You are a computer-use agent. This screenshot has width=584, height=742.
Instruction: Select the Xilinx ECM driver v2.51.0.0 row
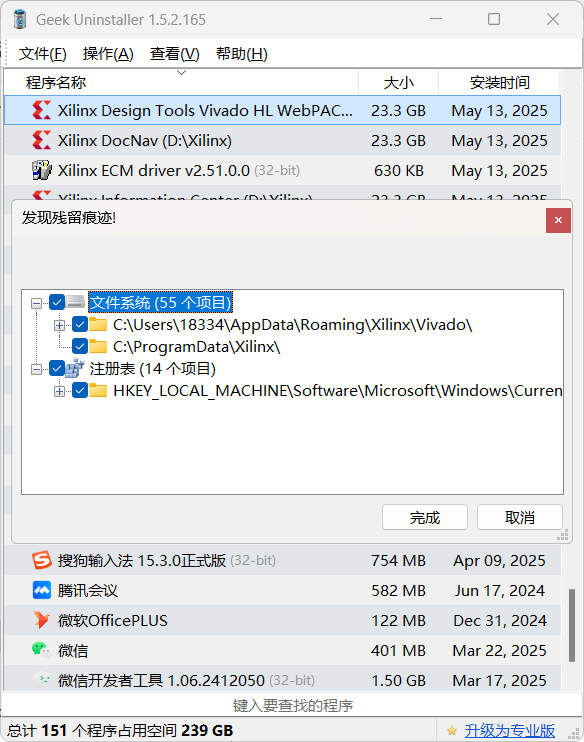283,170
